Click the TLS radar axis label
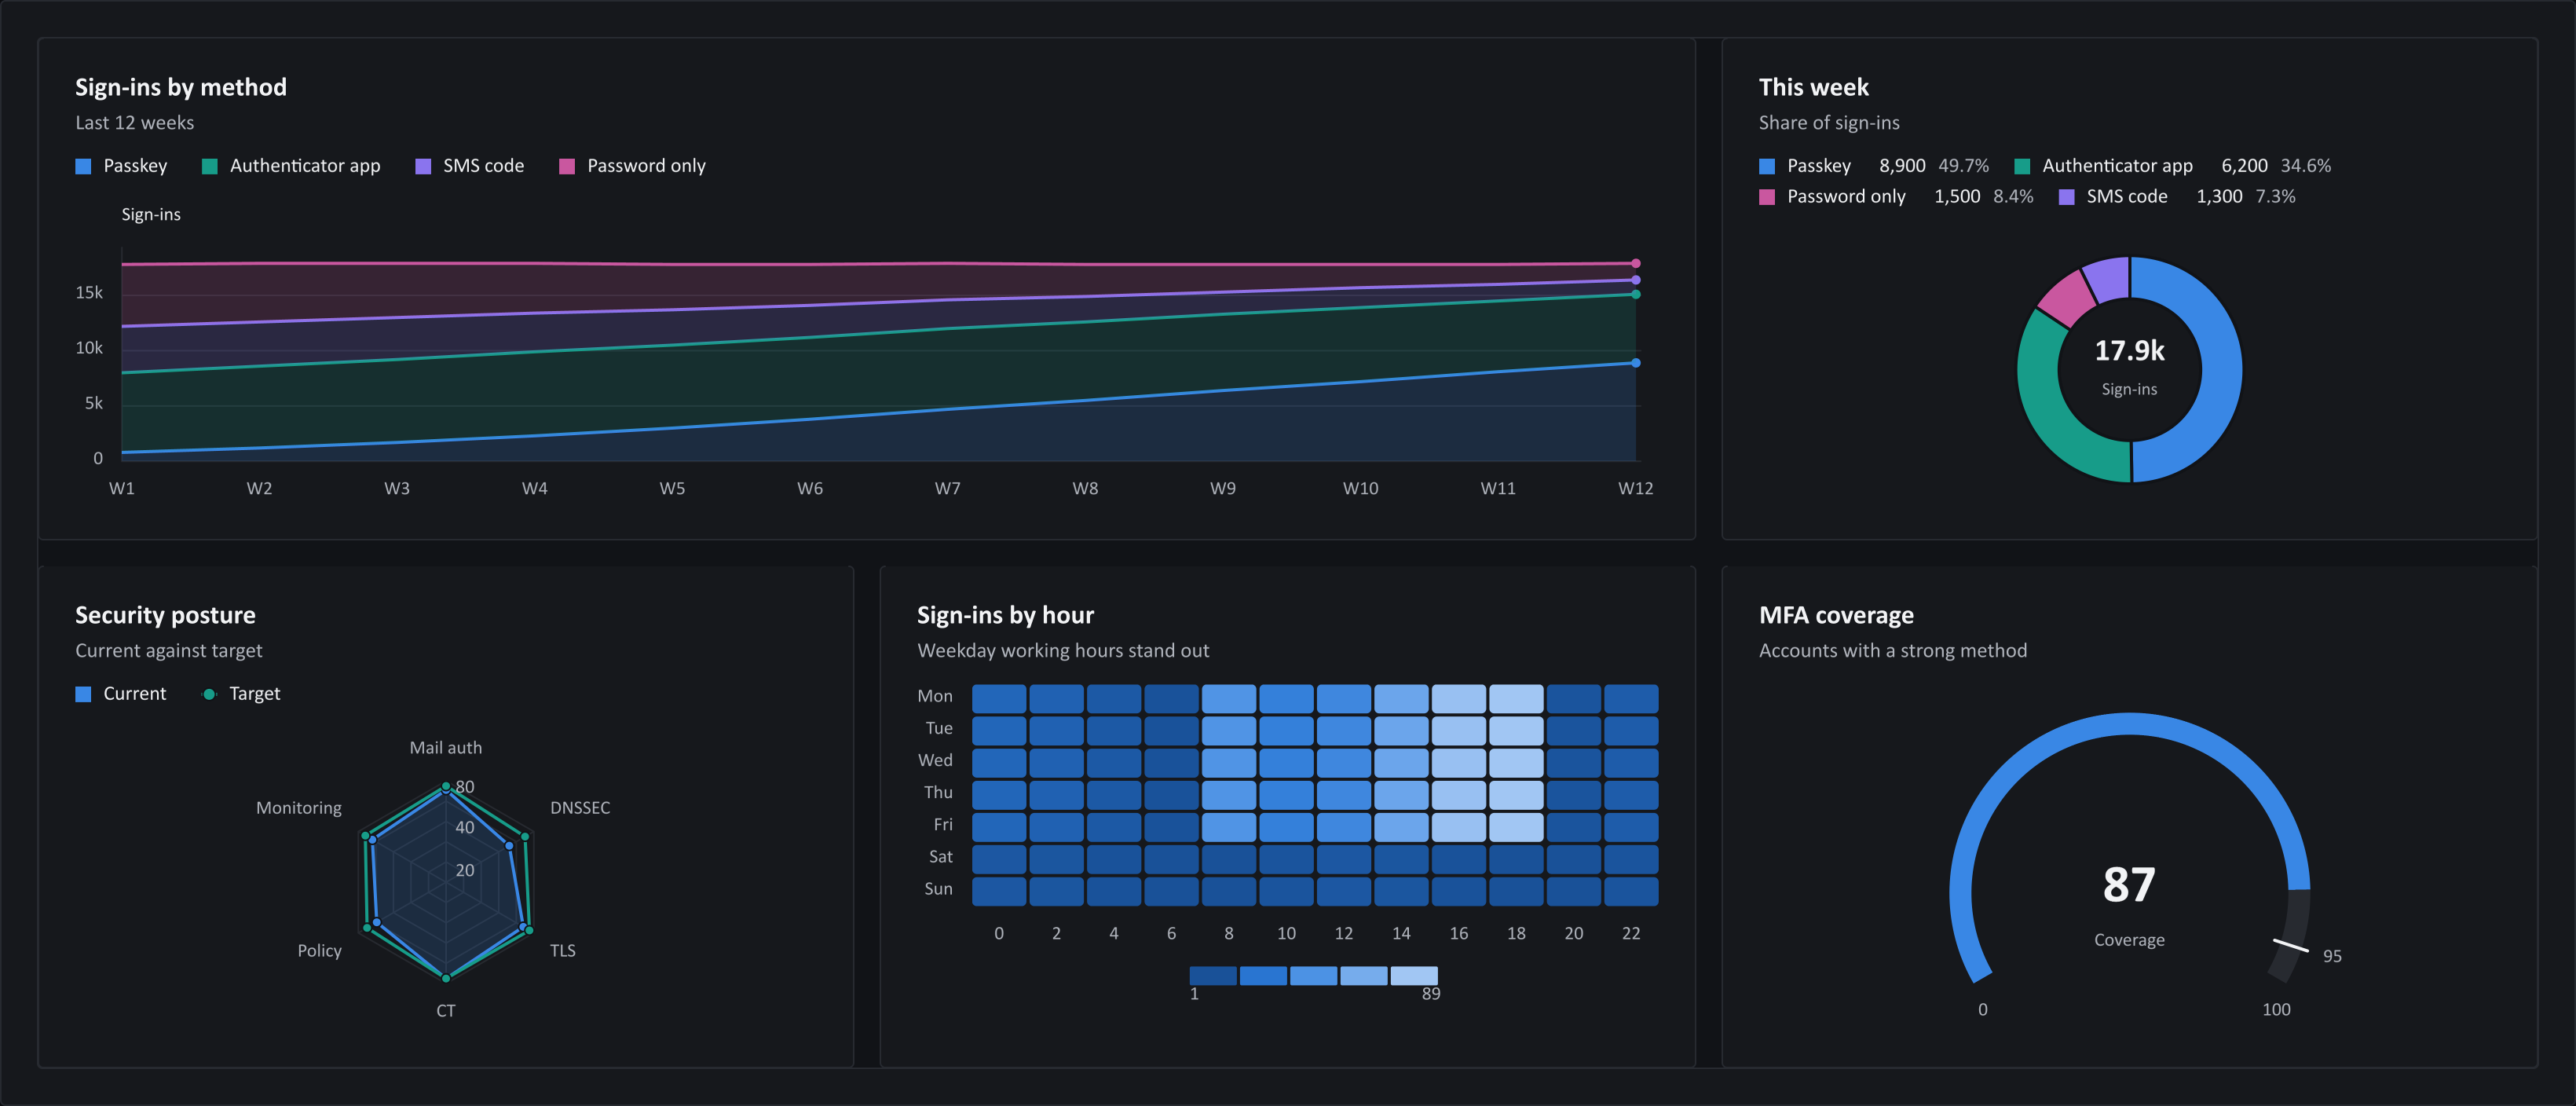Viewport: 2576px width, 1106px height. 563,951
